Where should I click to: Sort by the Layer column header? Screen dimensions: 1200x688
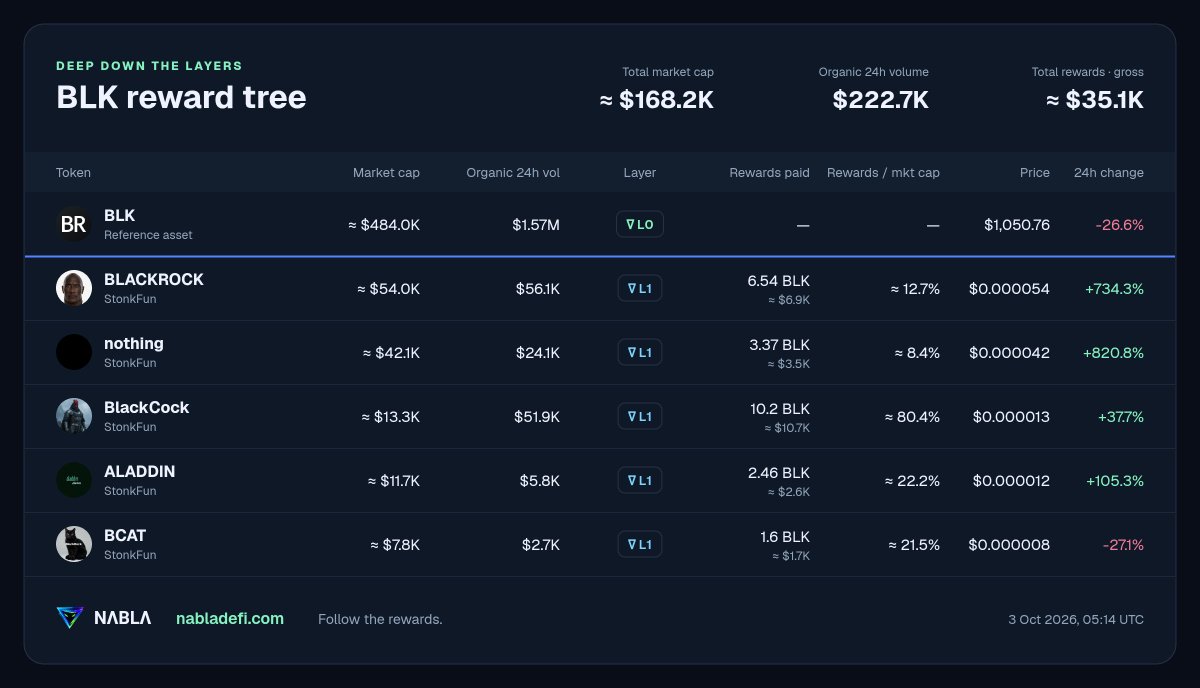640,173
